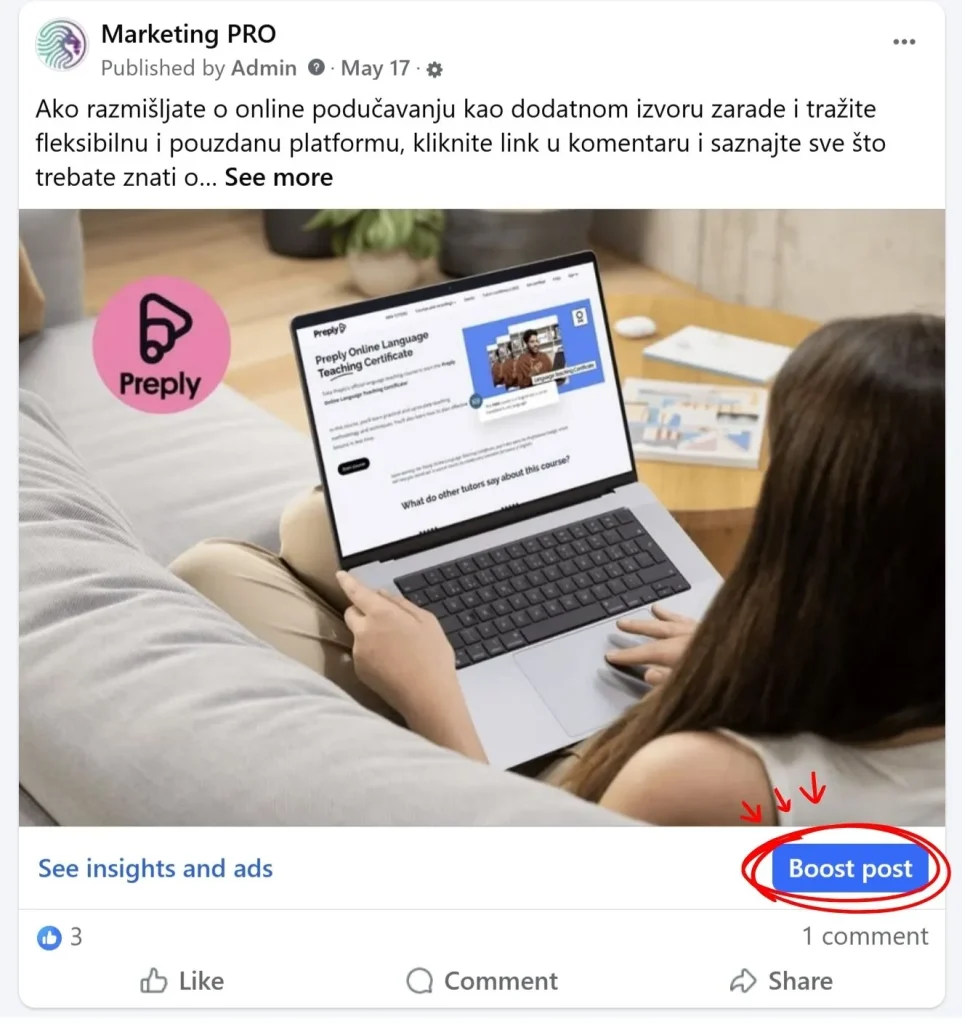
Task: Click the Marketing PRO page avatar
Action: [61, 44]
